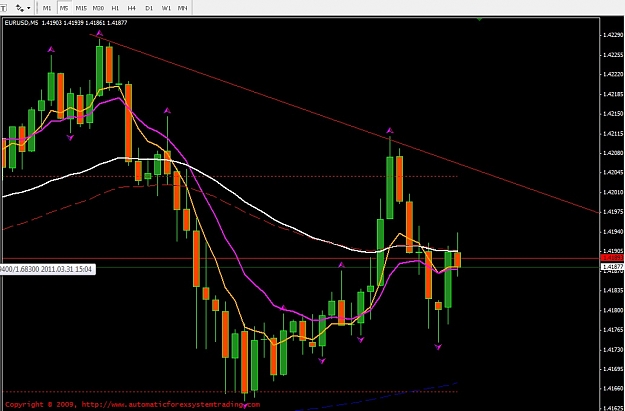Click the 2011.03.31 15:04 tooltip label

[x=47, y=269]
